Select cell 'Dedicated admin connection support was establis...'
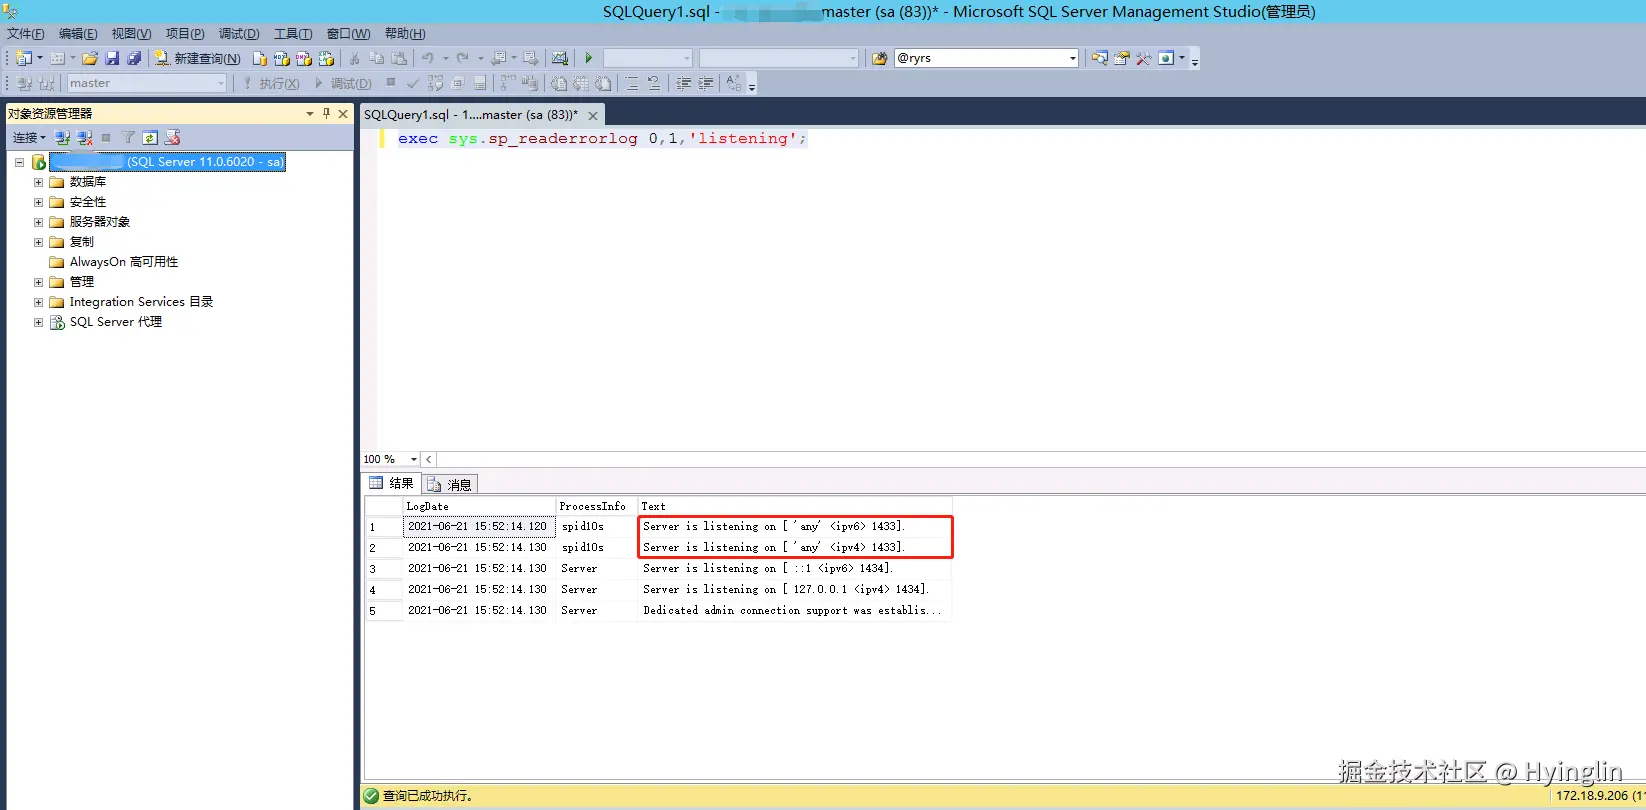The height and width of the screenshot is (810, 1646). (x=794, y=611)
